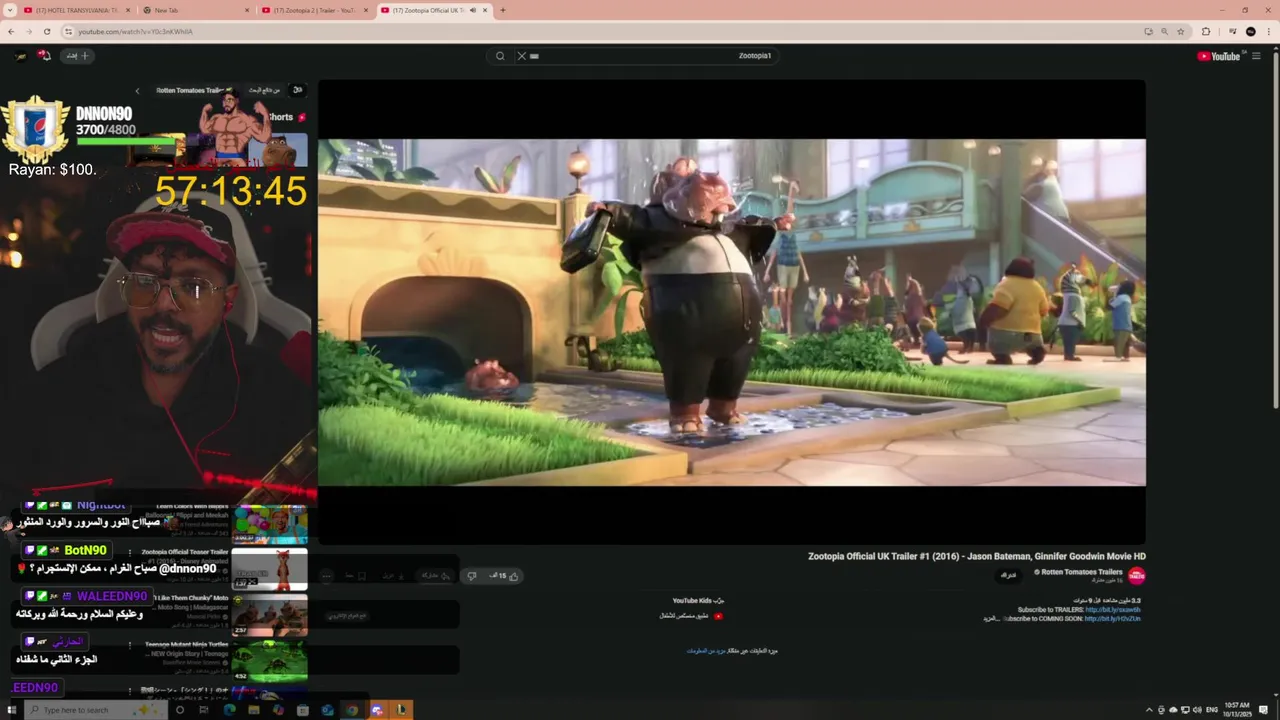The width and height of the screenshot is (1280, 720).
Task: Open the YouTube home logo
Action: (1218, 56)
